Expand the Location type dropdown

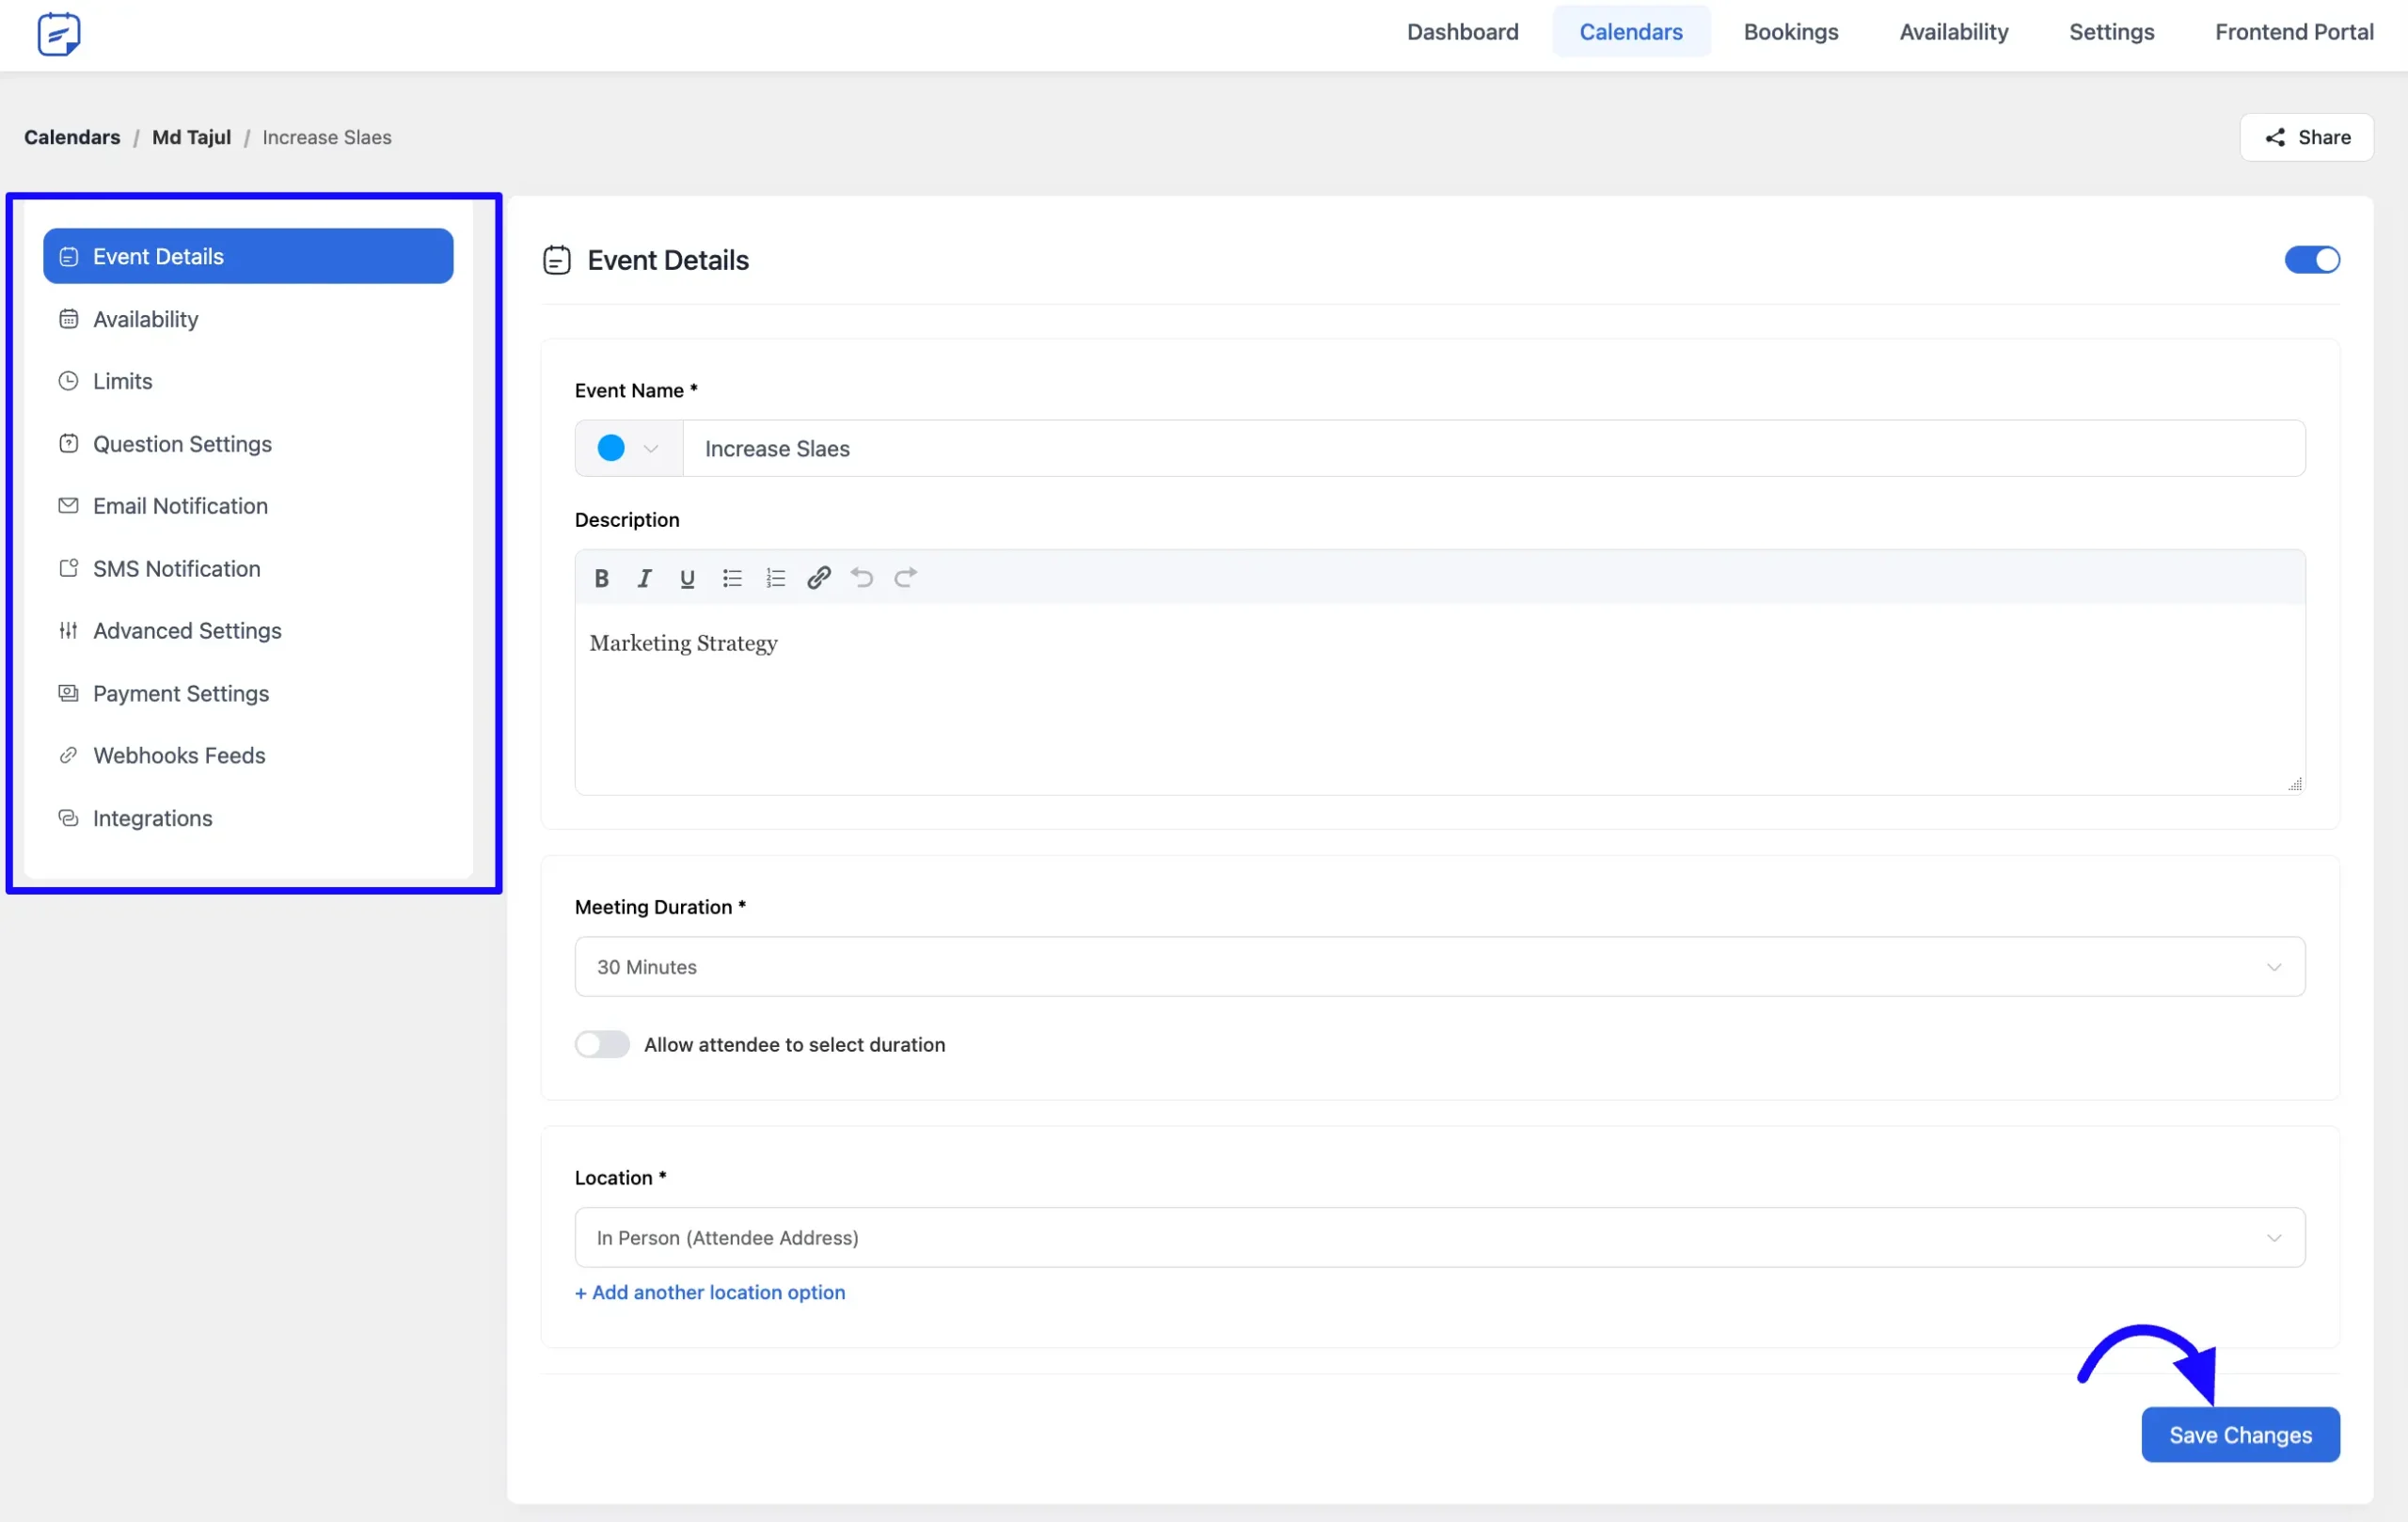pos(1439,1238)
